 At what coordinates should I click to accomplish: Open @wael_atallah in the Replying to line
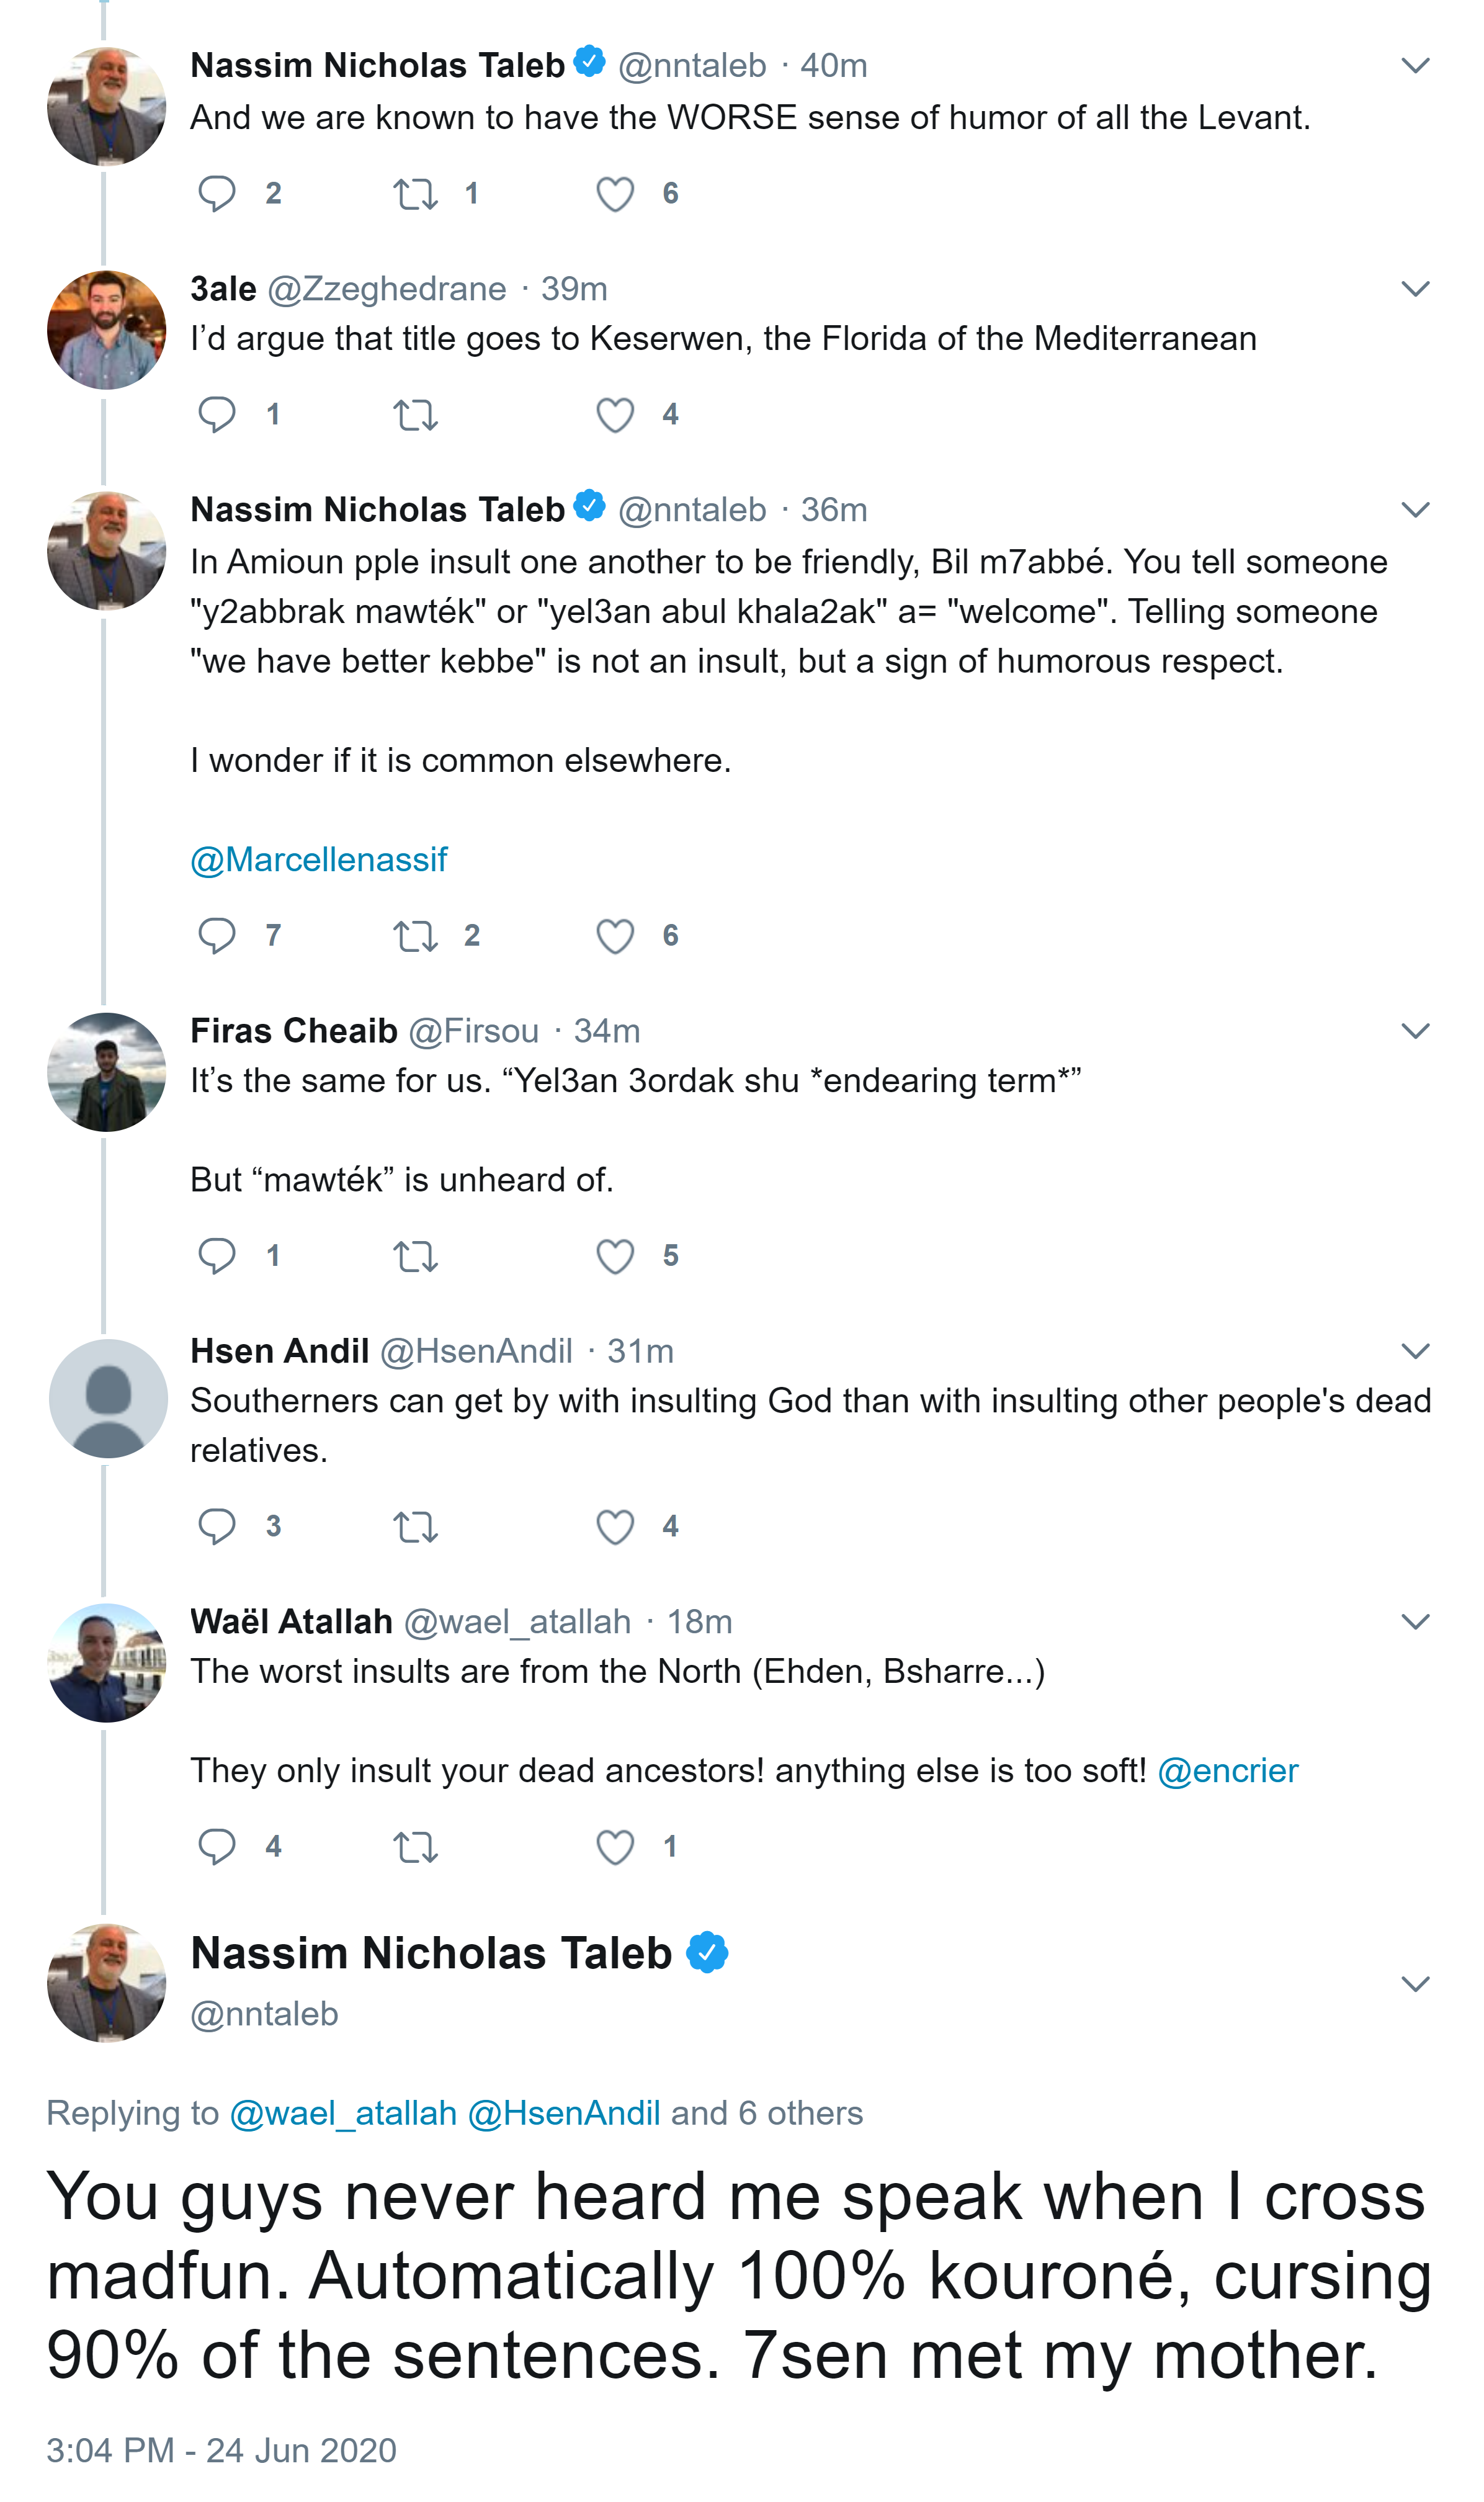[x=343, y=2113]
